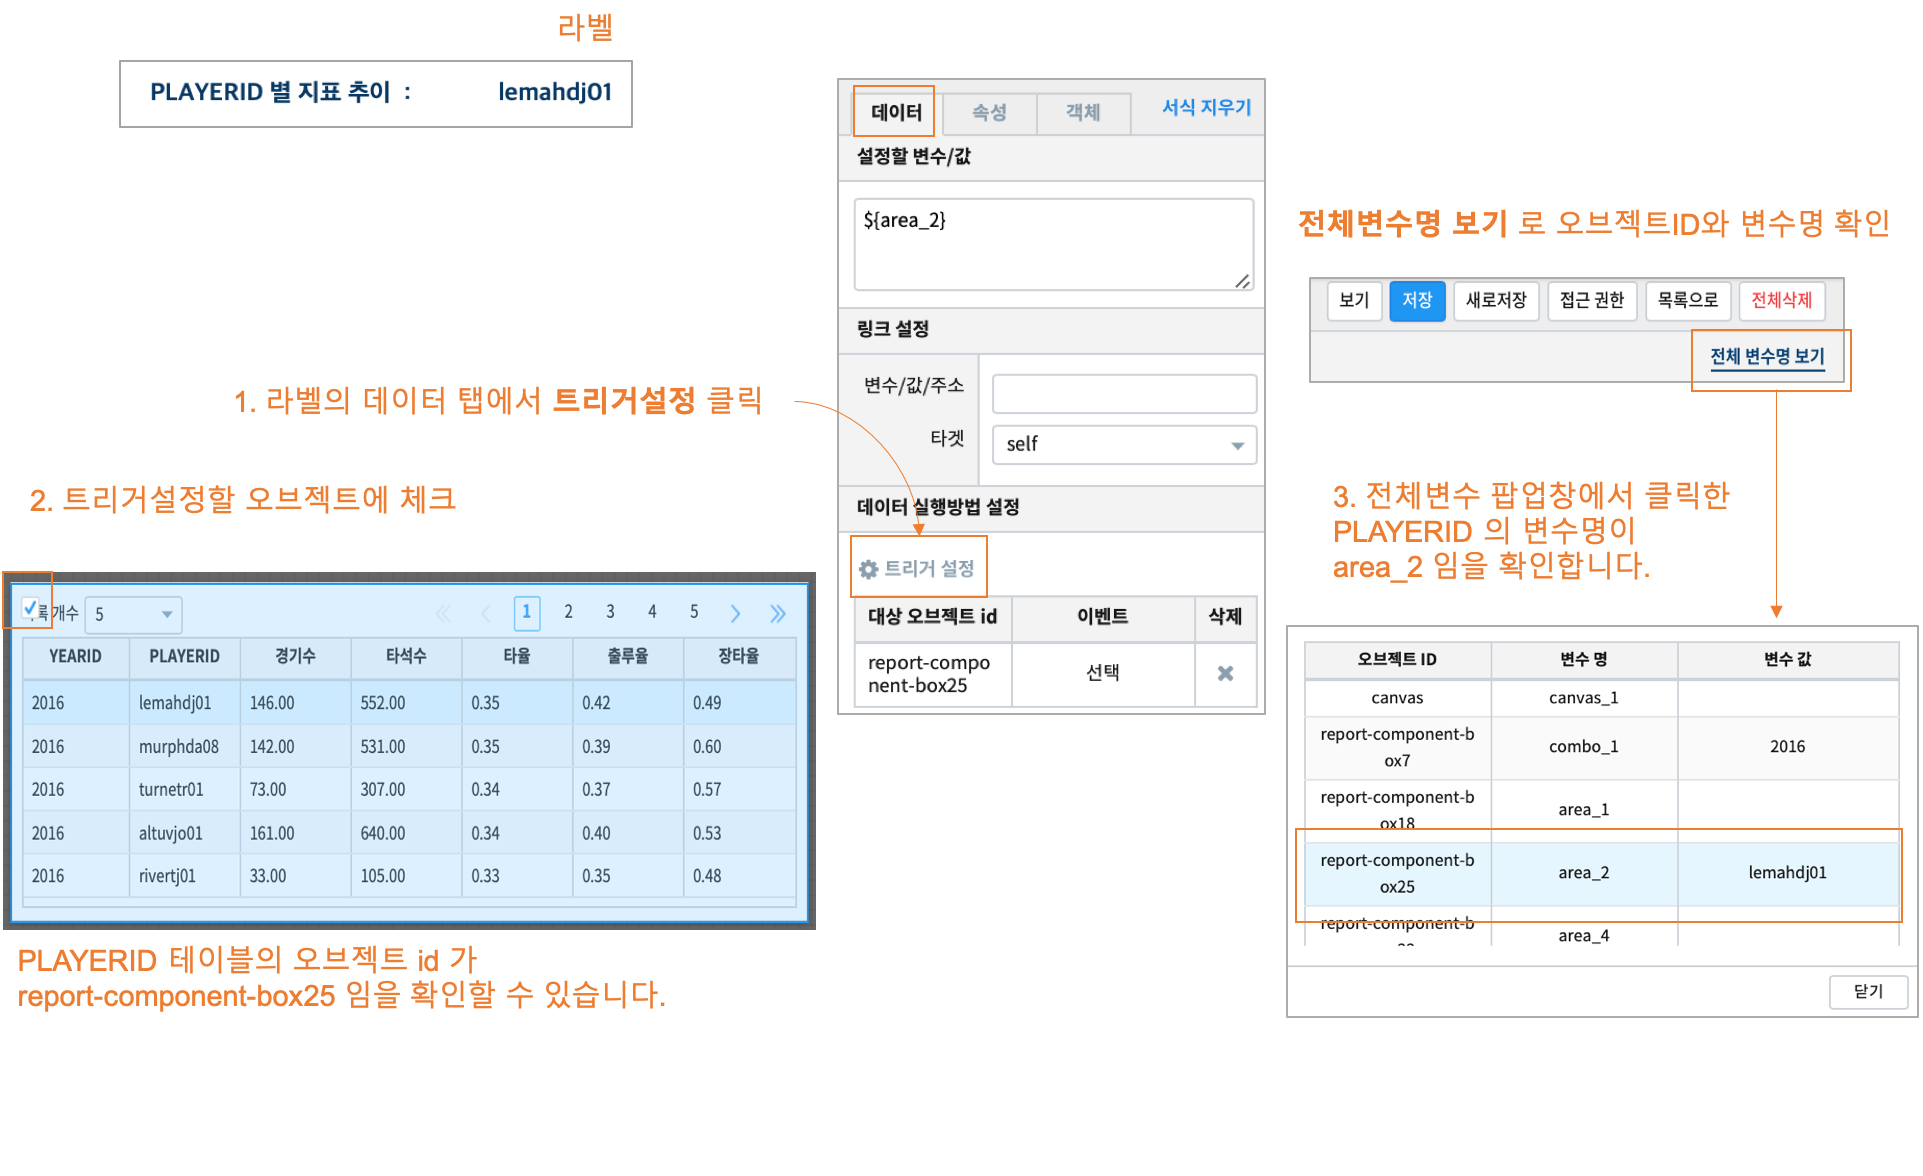This screenshot has width=1923, height=1176.
Task: Click the YEARID column header
Action: click(x=76, y=657)
